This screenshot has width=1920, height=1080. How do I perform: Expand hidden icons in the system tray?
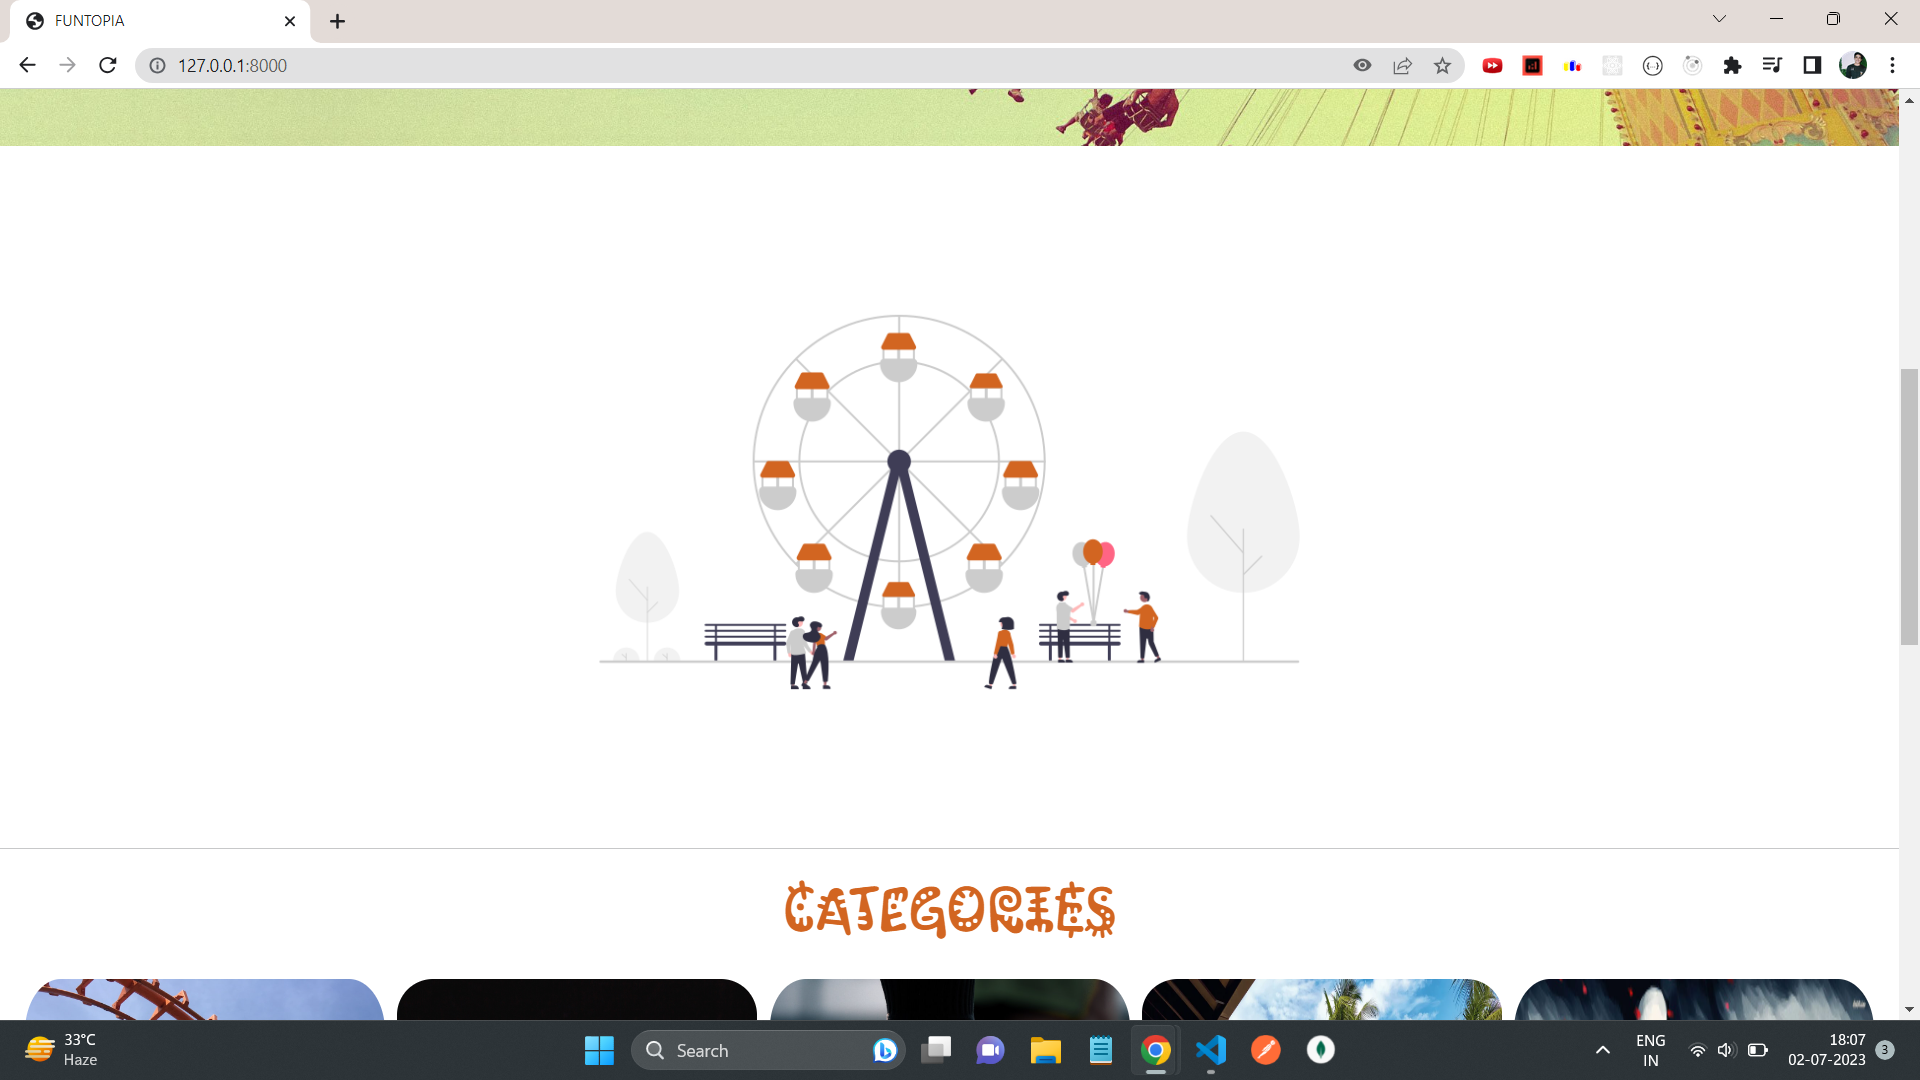point(1601,1050)
